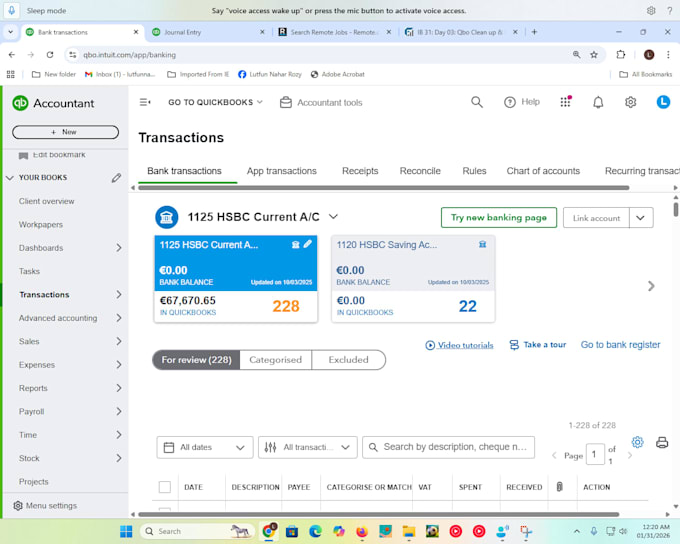The height and width of the screenshot is (544, 680).
Task: Go to bank register link
Action: [620, 345]
